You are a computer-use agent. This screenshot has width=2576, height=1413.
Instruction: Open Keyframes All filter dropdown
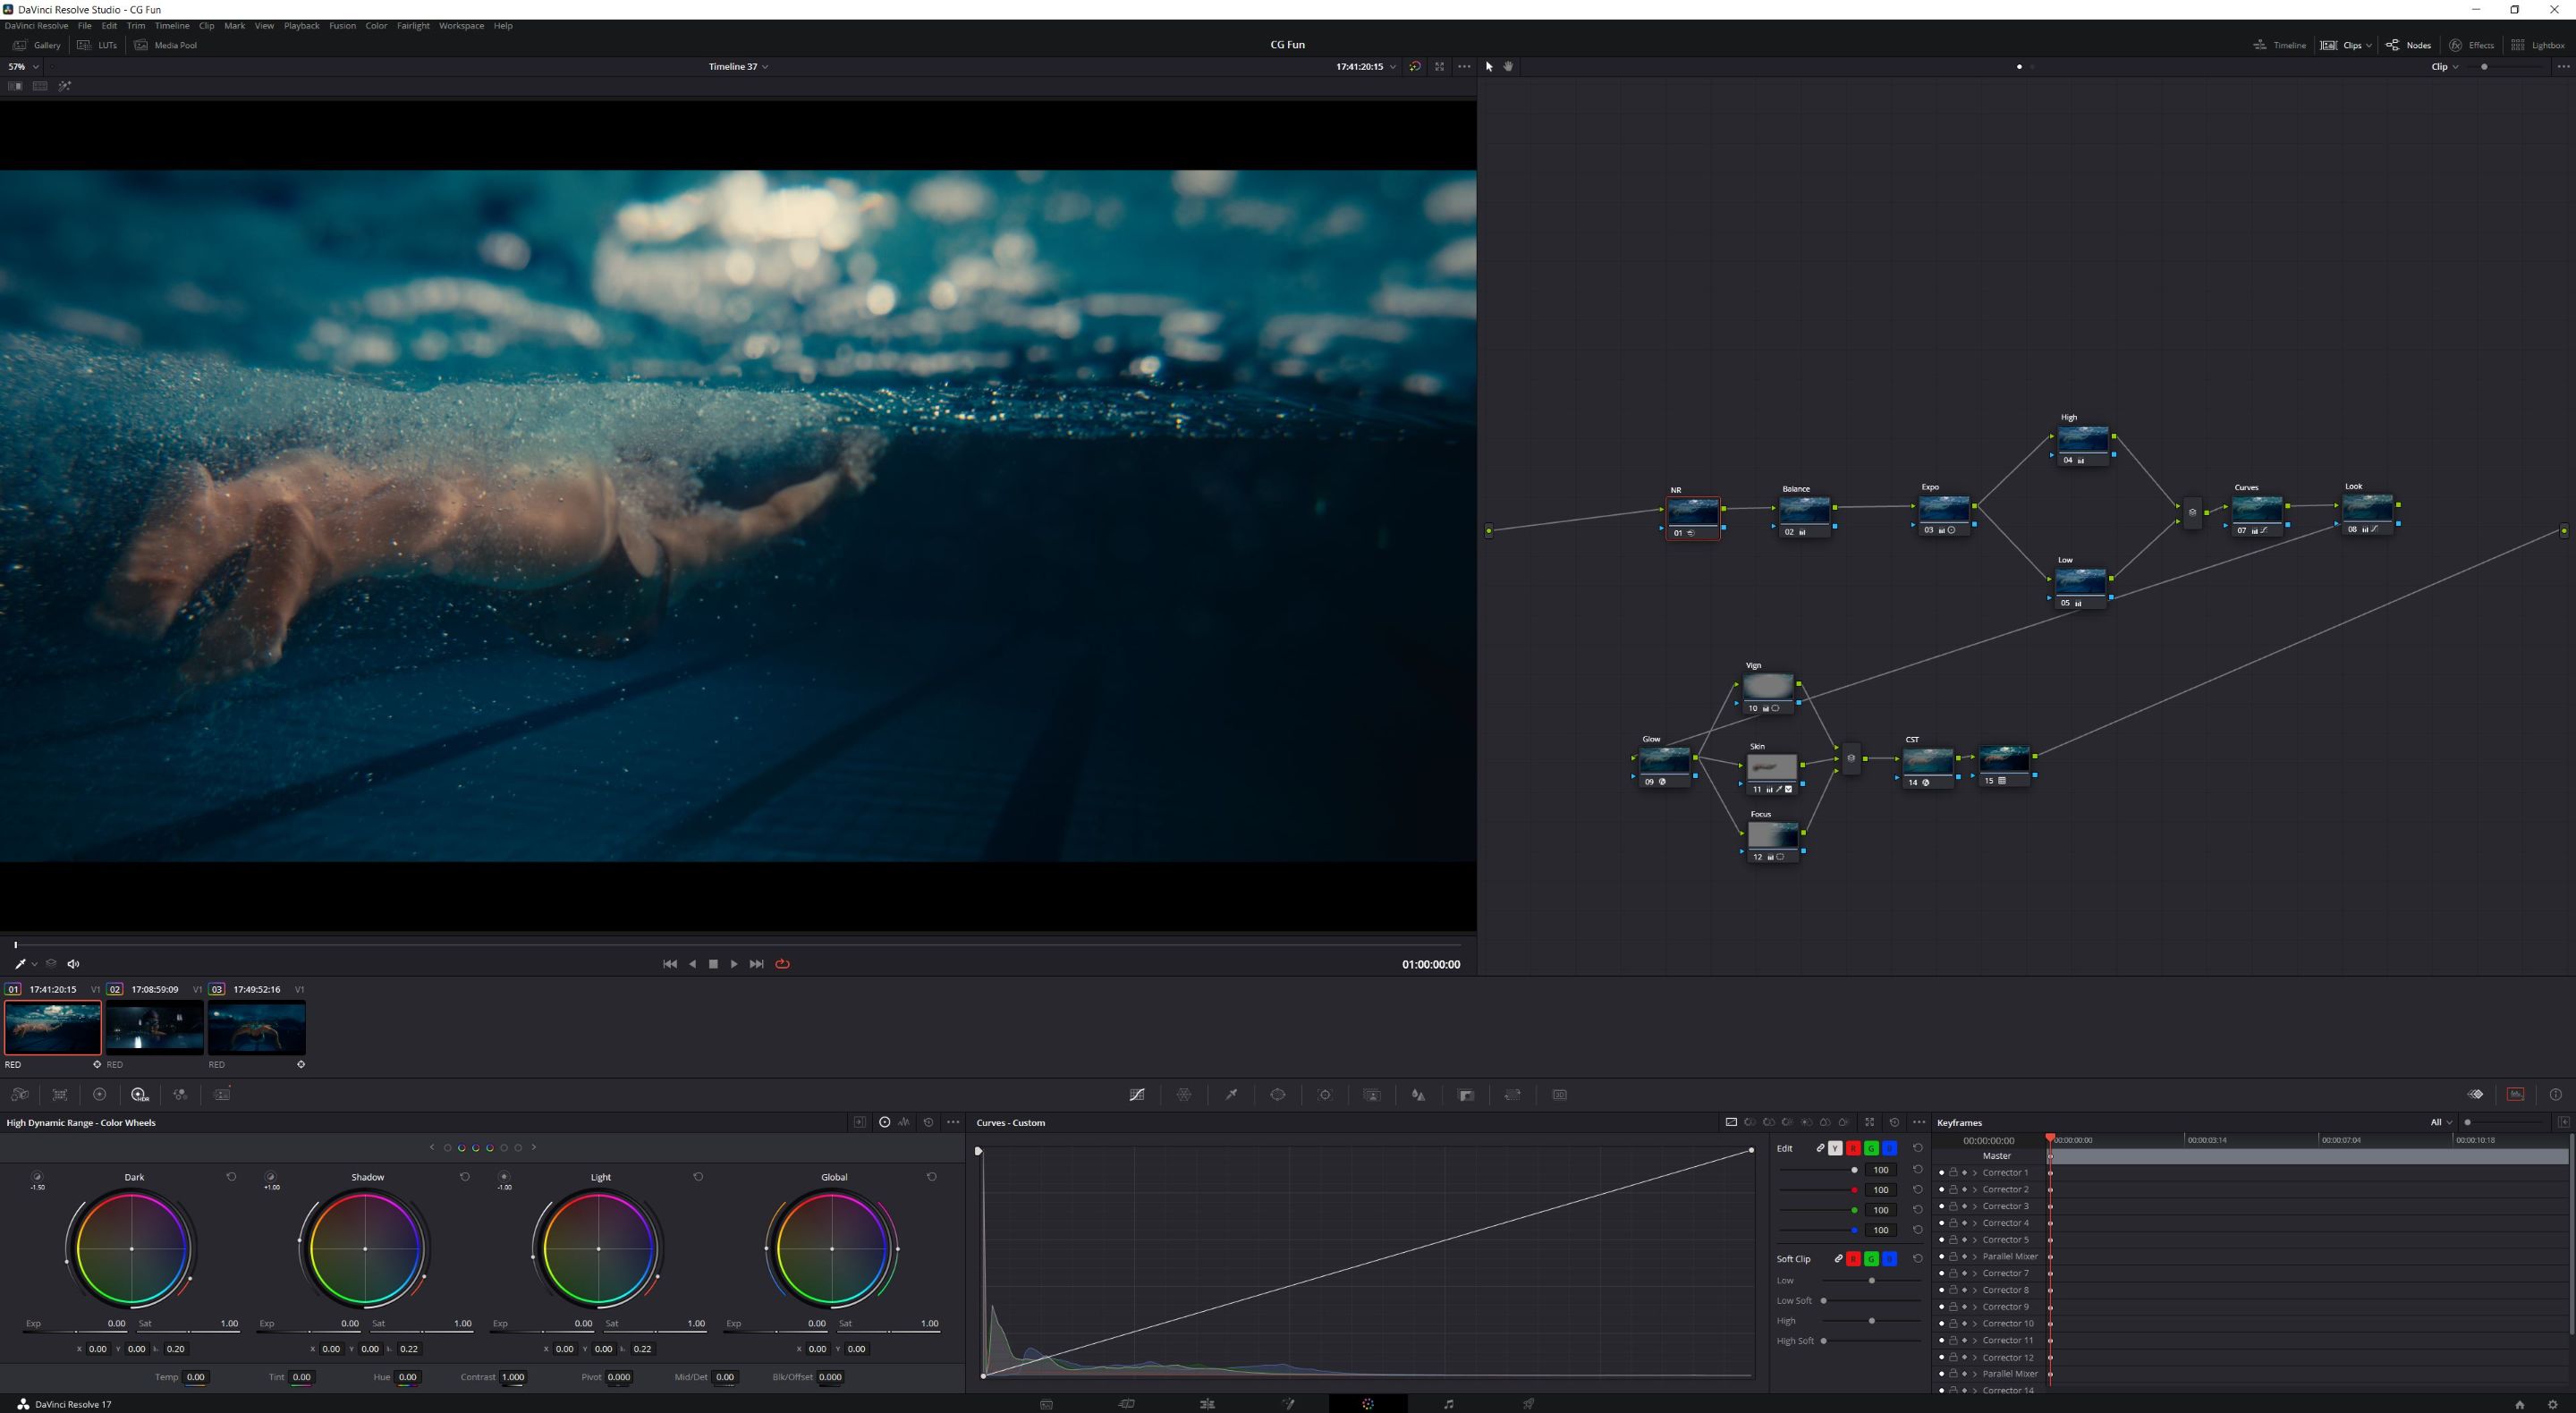coord(2441,1122)
